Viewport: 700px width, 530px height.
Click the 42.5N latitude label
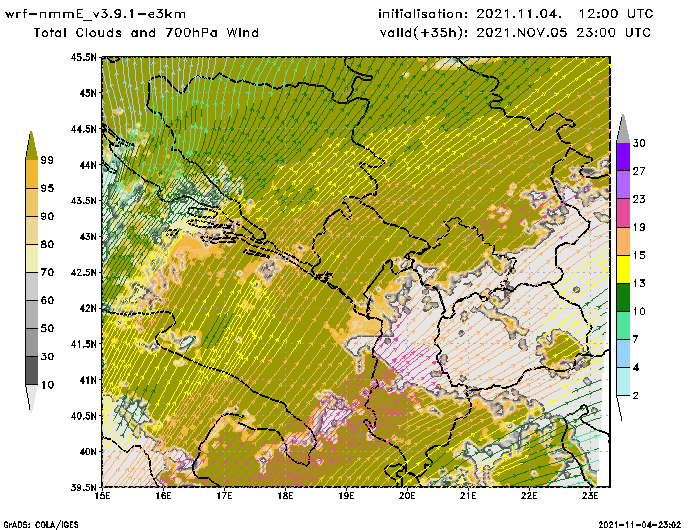pyautogui.click(x=83, y=272)
